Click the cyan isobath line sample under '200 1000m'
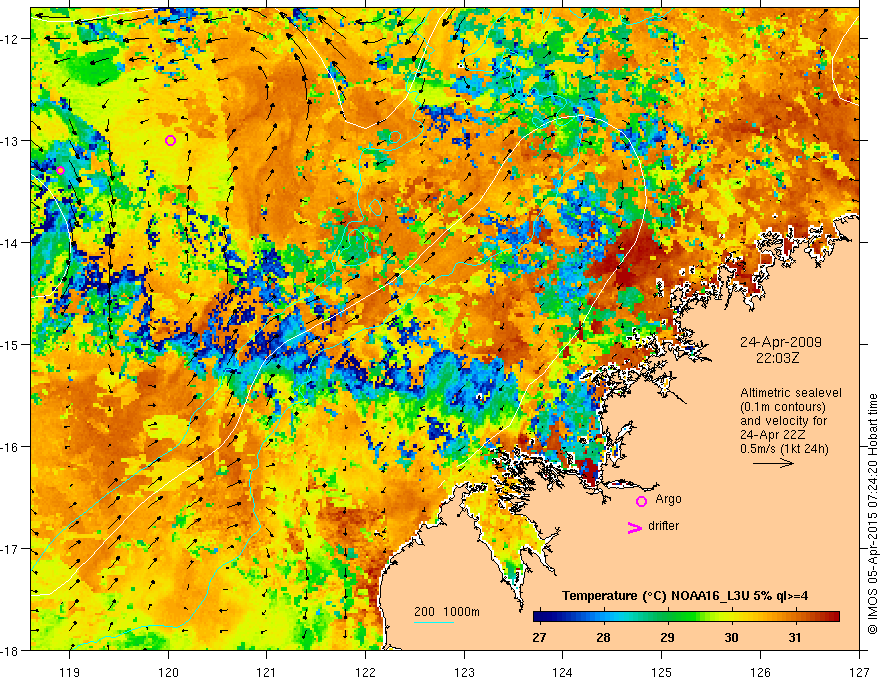The image size is (880, 680). point(434,622)
